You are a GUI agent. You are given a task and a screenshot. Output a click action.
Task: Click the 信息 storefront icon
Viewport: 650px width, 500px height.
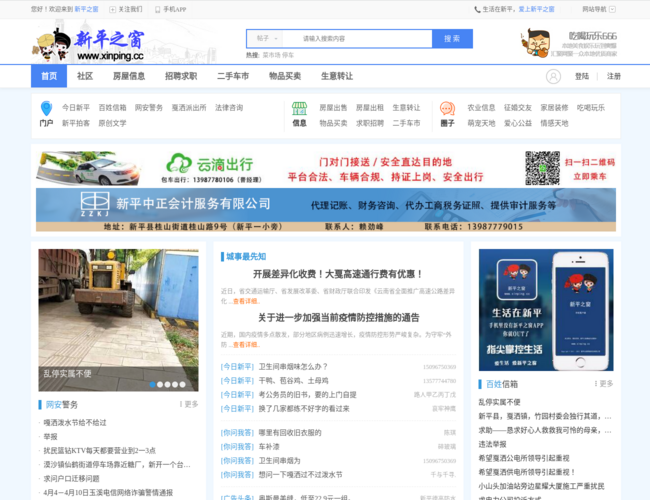click(299, 108)
